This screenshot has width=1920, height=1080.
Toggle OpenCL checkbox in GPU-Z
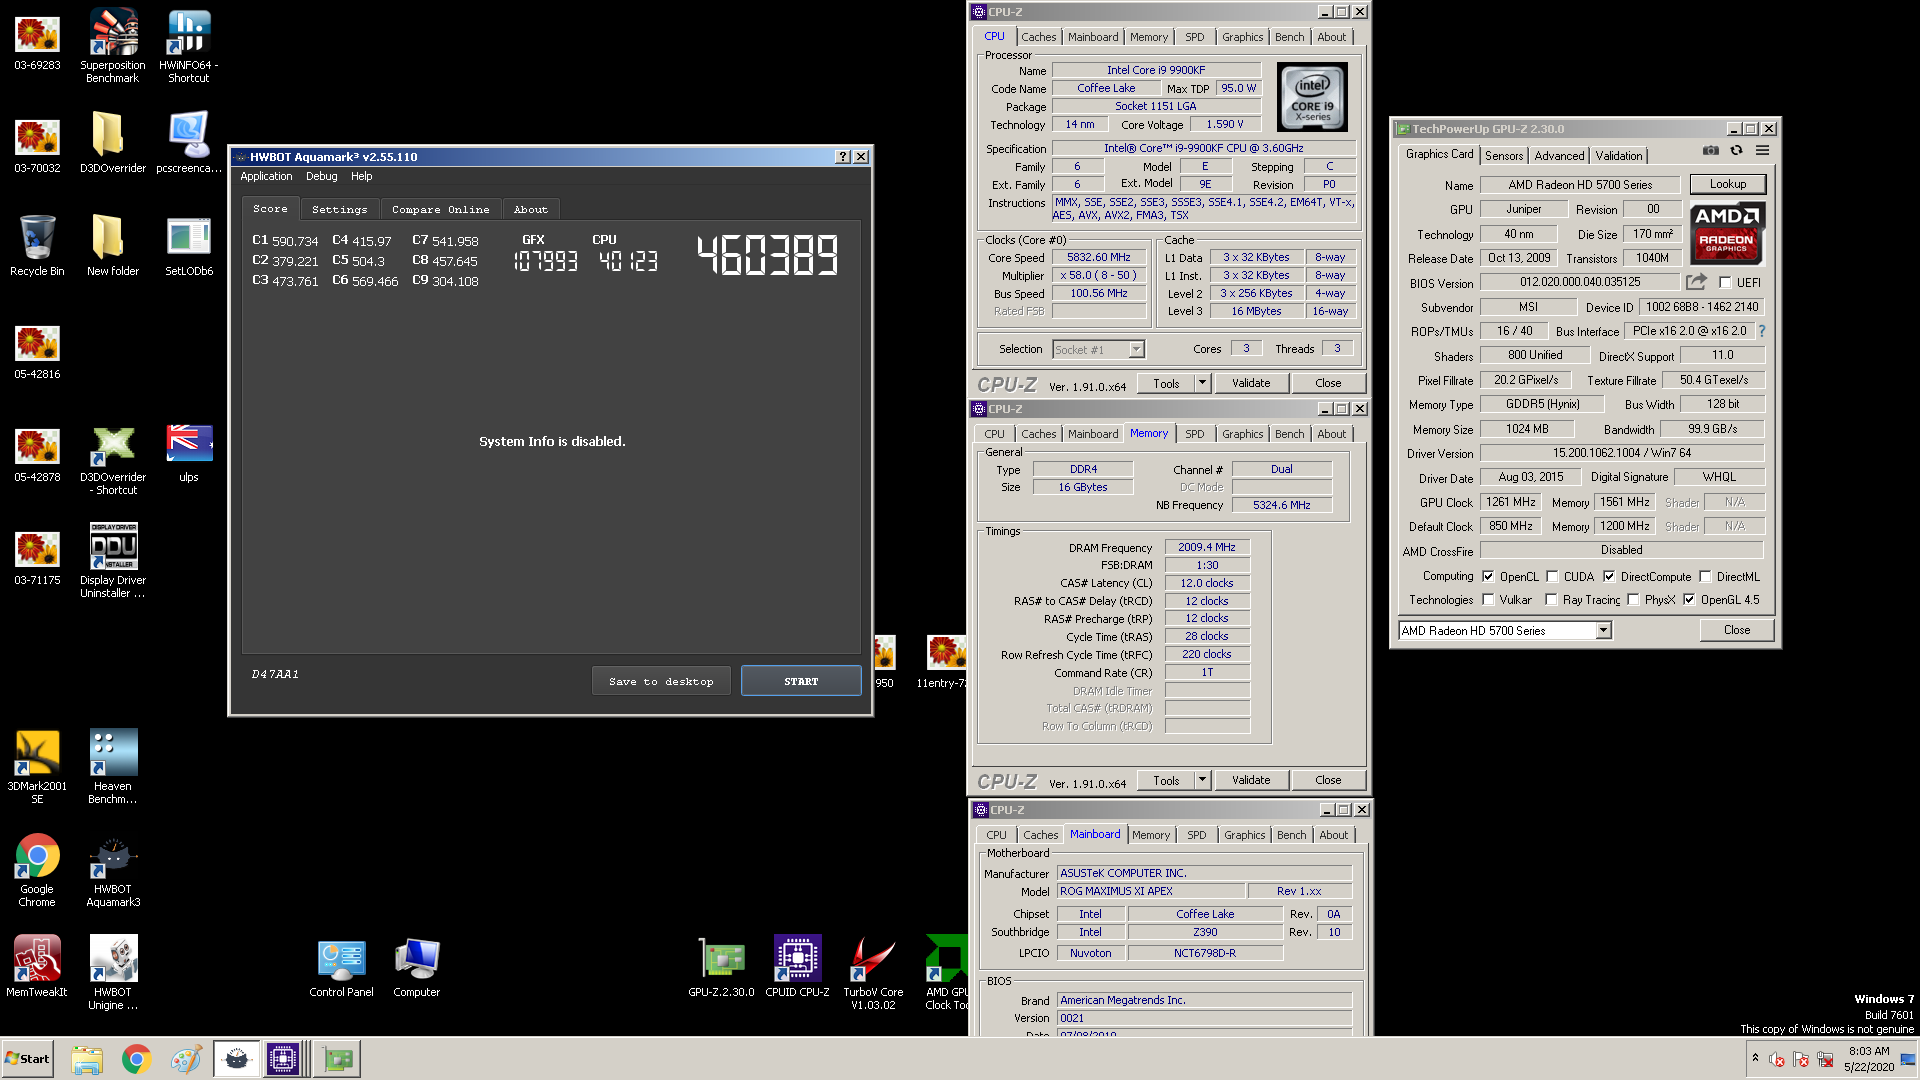pyautogui.click(x=1488, y=577)
